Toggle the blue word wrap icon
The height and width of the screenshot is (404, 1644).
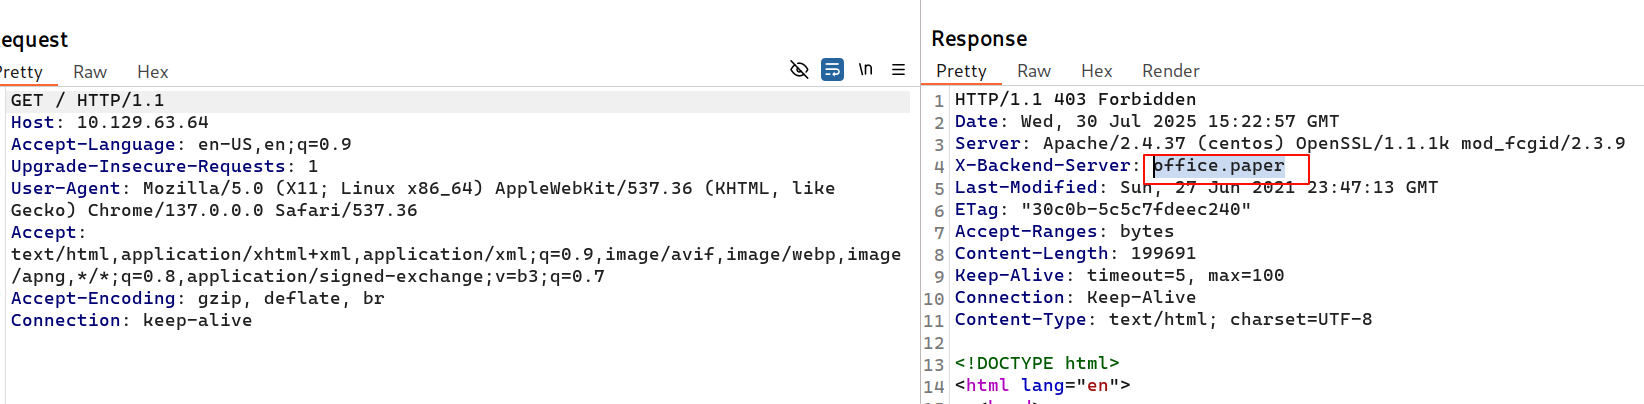coord(832,70)
